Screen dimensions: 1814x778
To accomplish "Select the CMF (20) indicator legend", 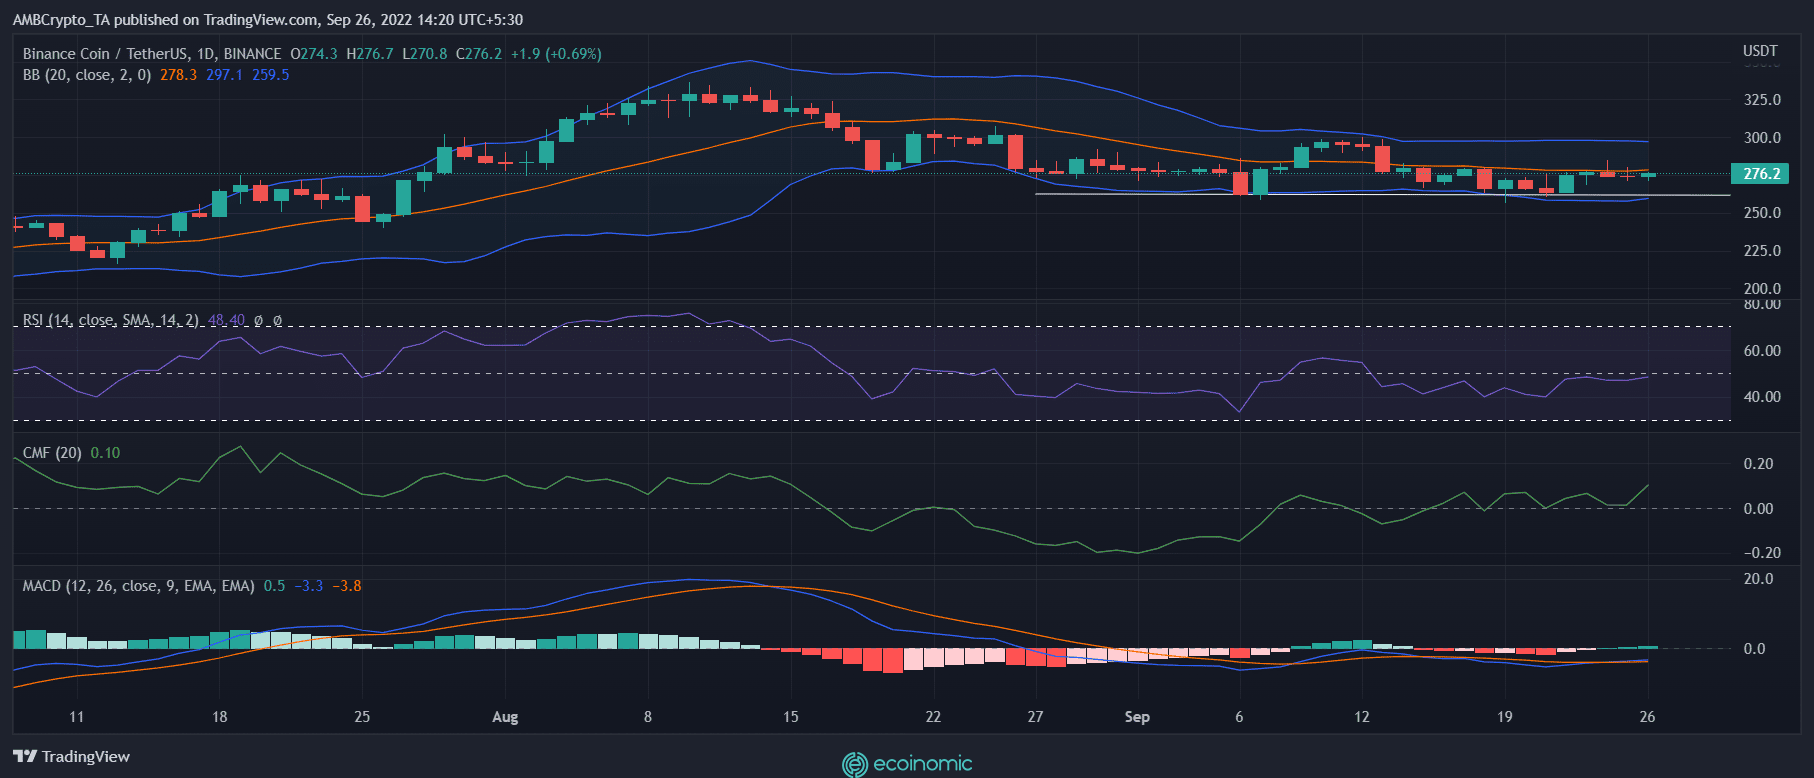I will coord(52,453).
